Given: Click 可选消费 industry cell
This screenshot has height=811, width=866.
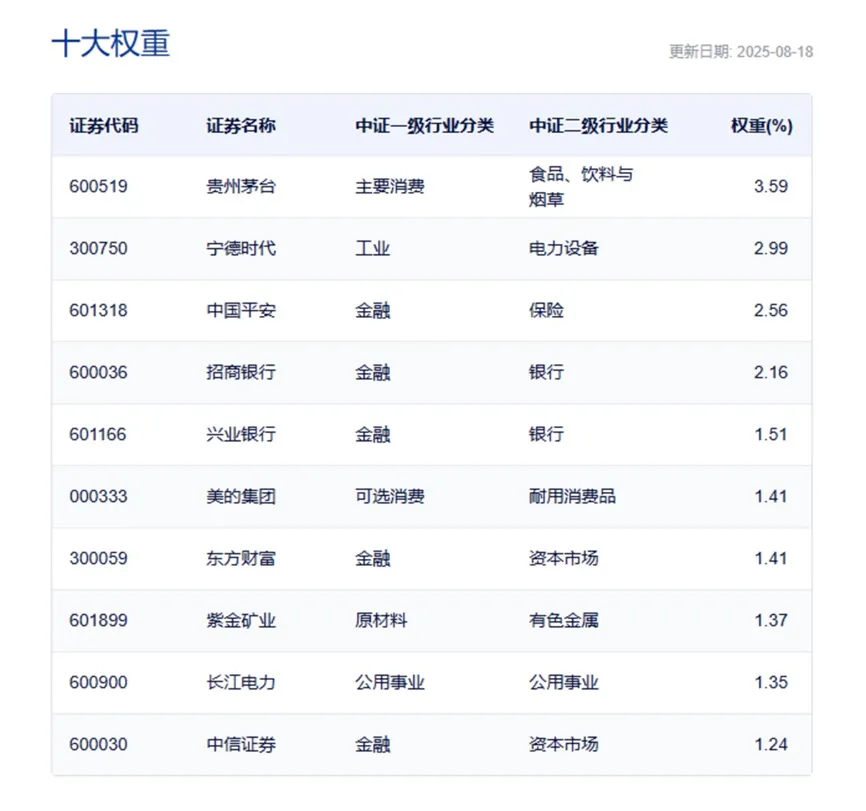Looking at the screenshot, I should point(390,496).
